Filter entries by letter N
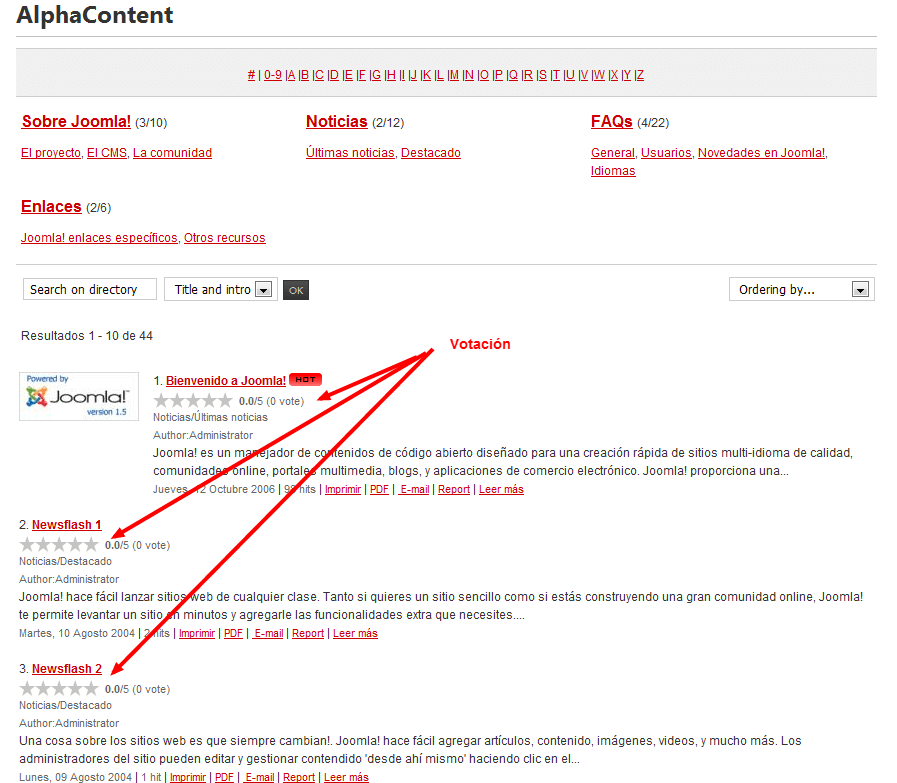This screenshot has height=783, width=897. [469, 75]
